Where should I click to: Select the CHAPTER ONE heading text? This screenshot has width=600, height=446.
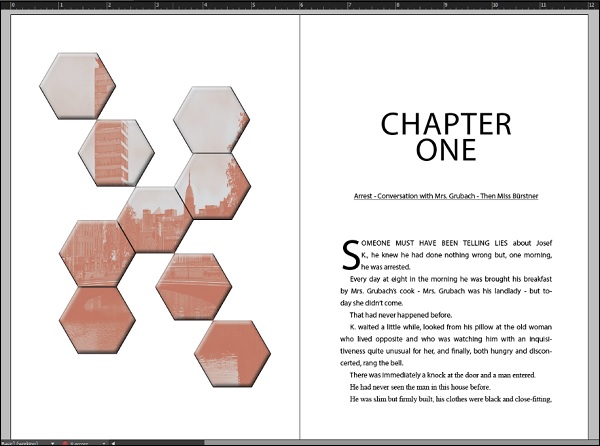point(446,137)
